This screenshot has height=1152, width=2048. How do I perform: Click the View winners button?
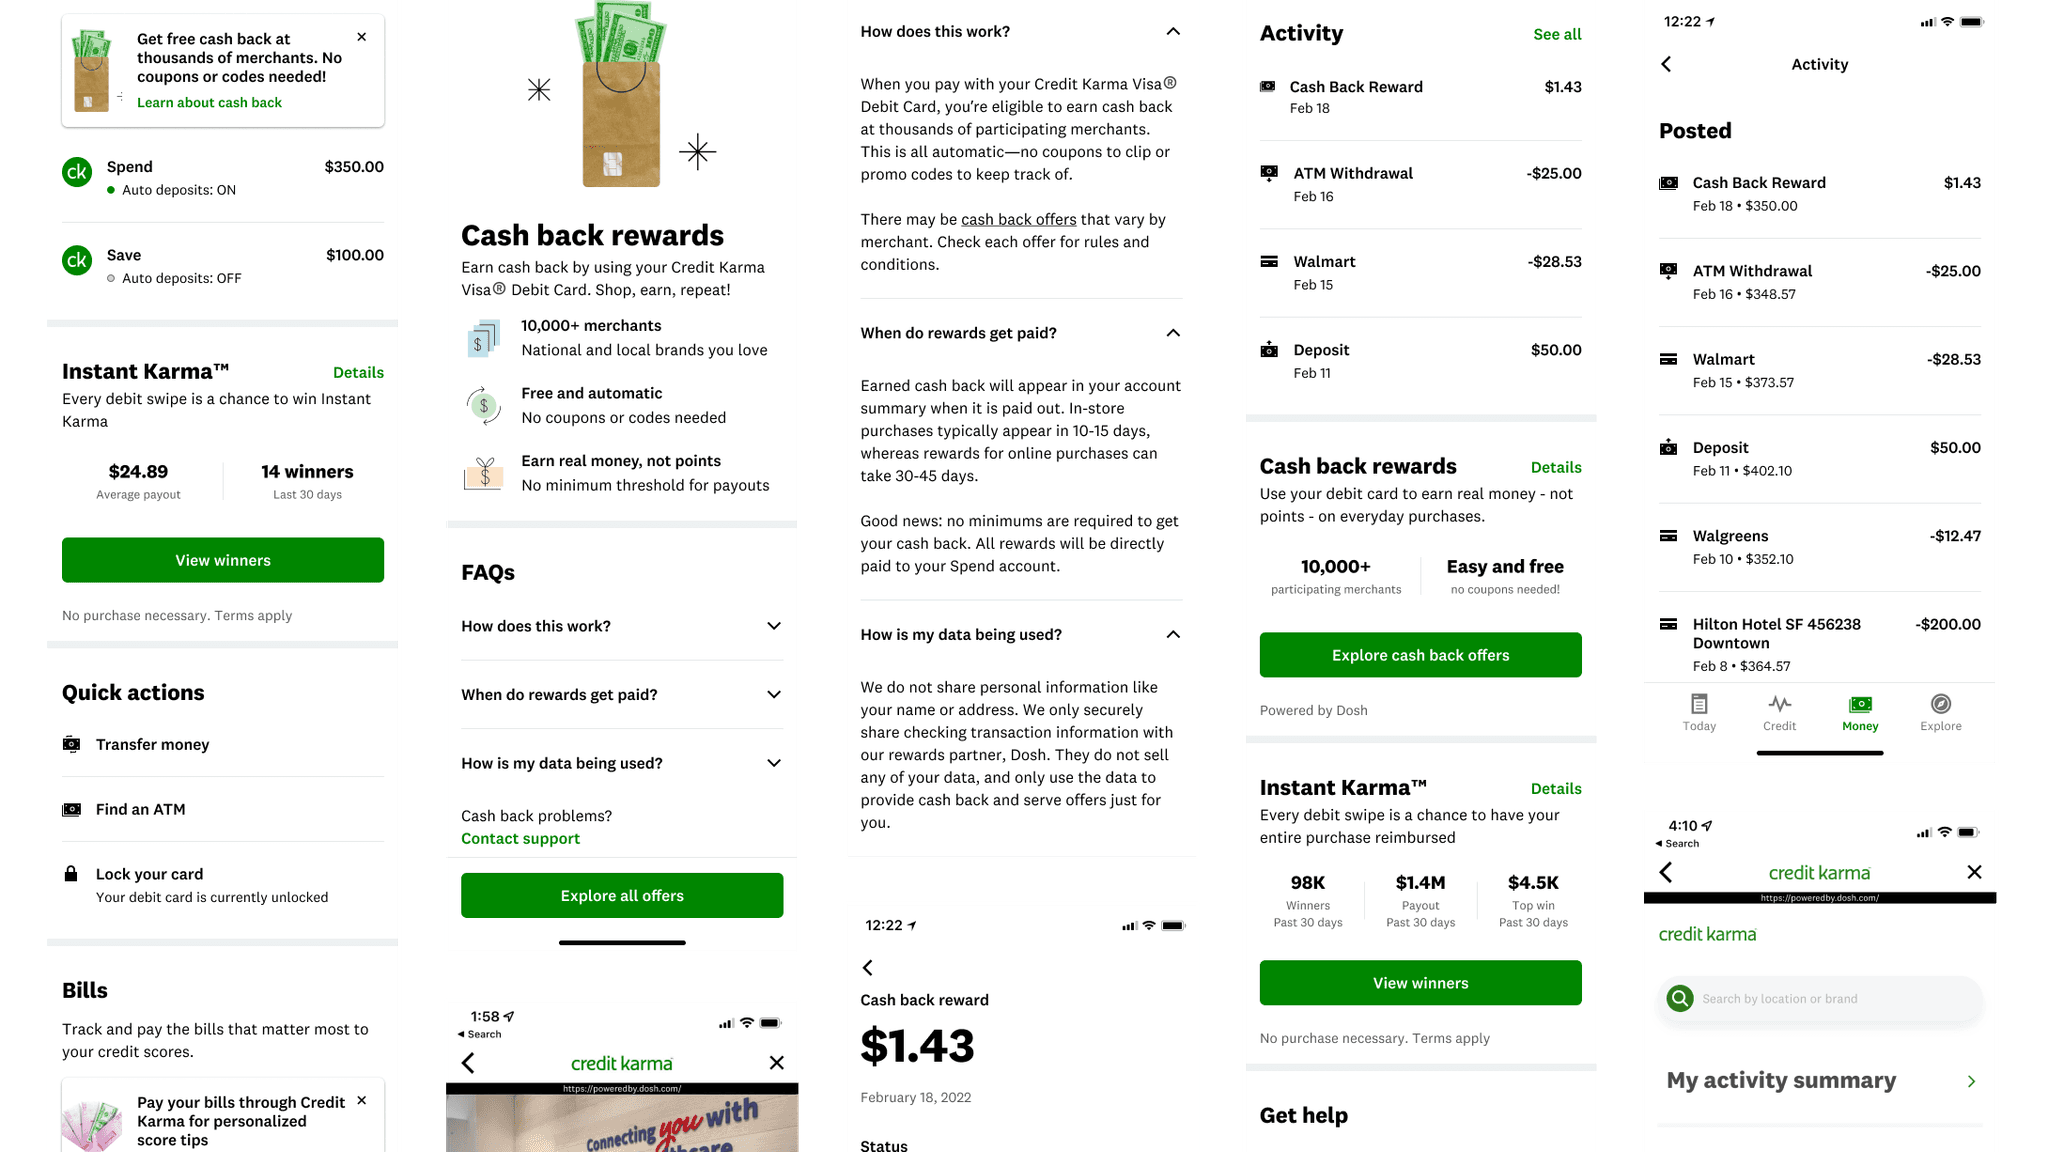222,560
